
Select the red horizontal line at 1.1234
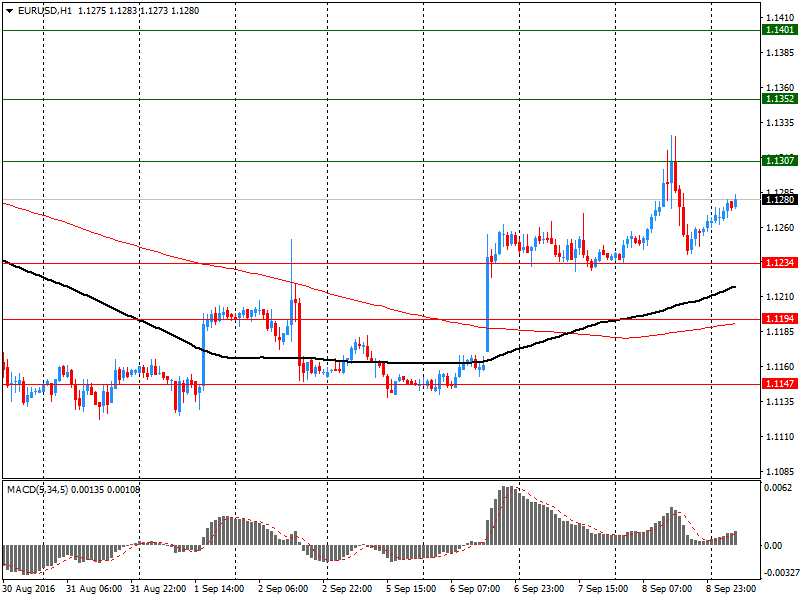381,263
